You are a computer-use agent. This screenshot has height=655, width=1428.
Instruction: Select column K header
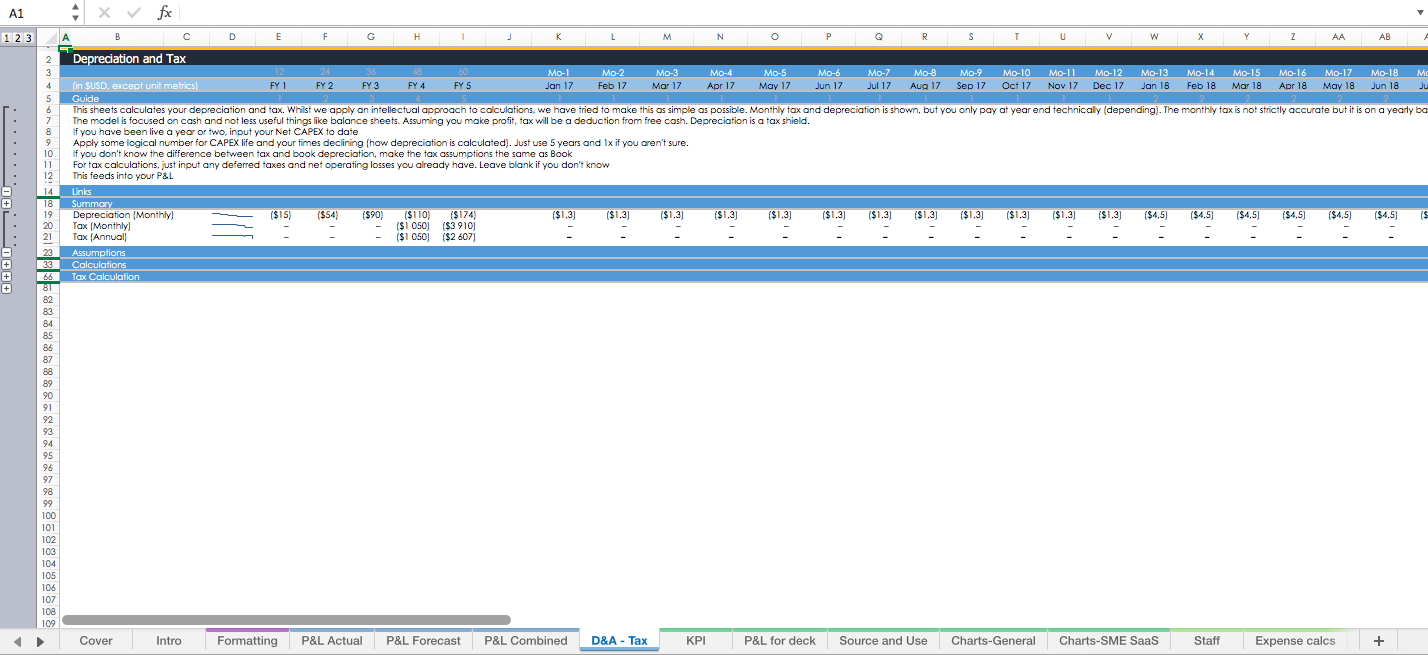[x=558, y=38]
